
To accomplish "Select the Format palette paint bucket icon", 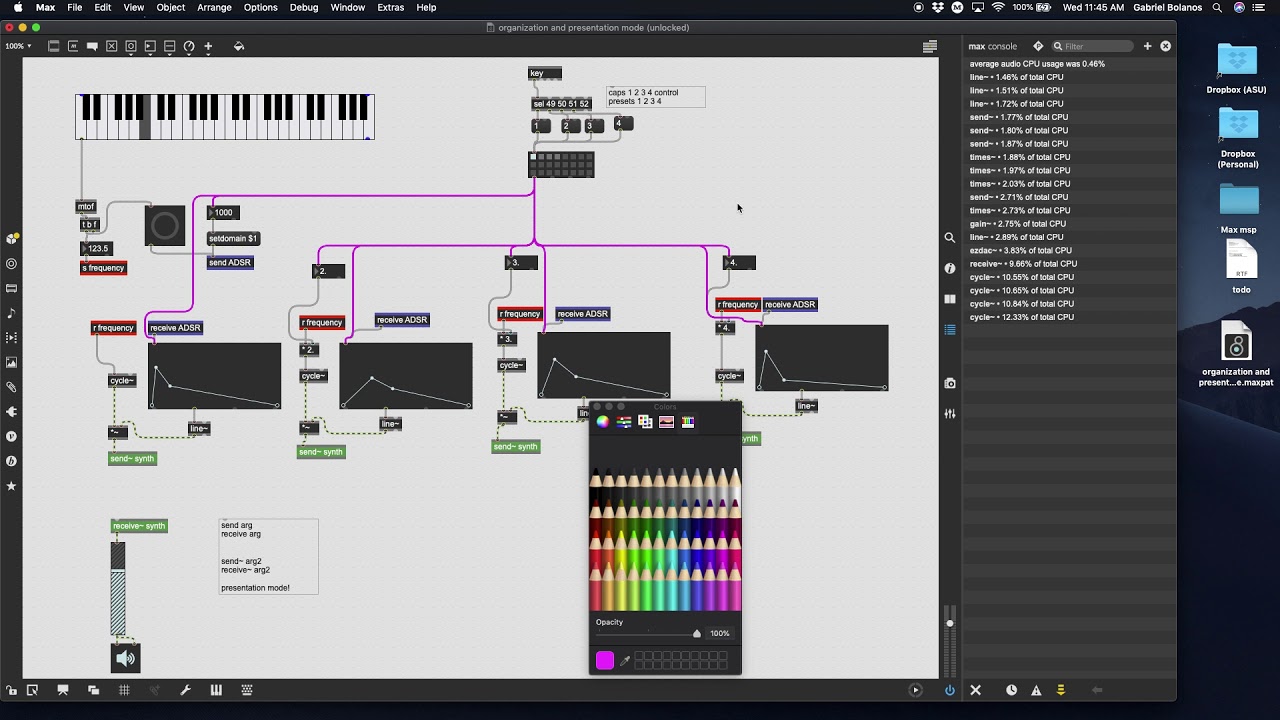I will coord(239,46).
